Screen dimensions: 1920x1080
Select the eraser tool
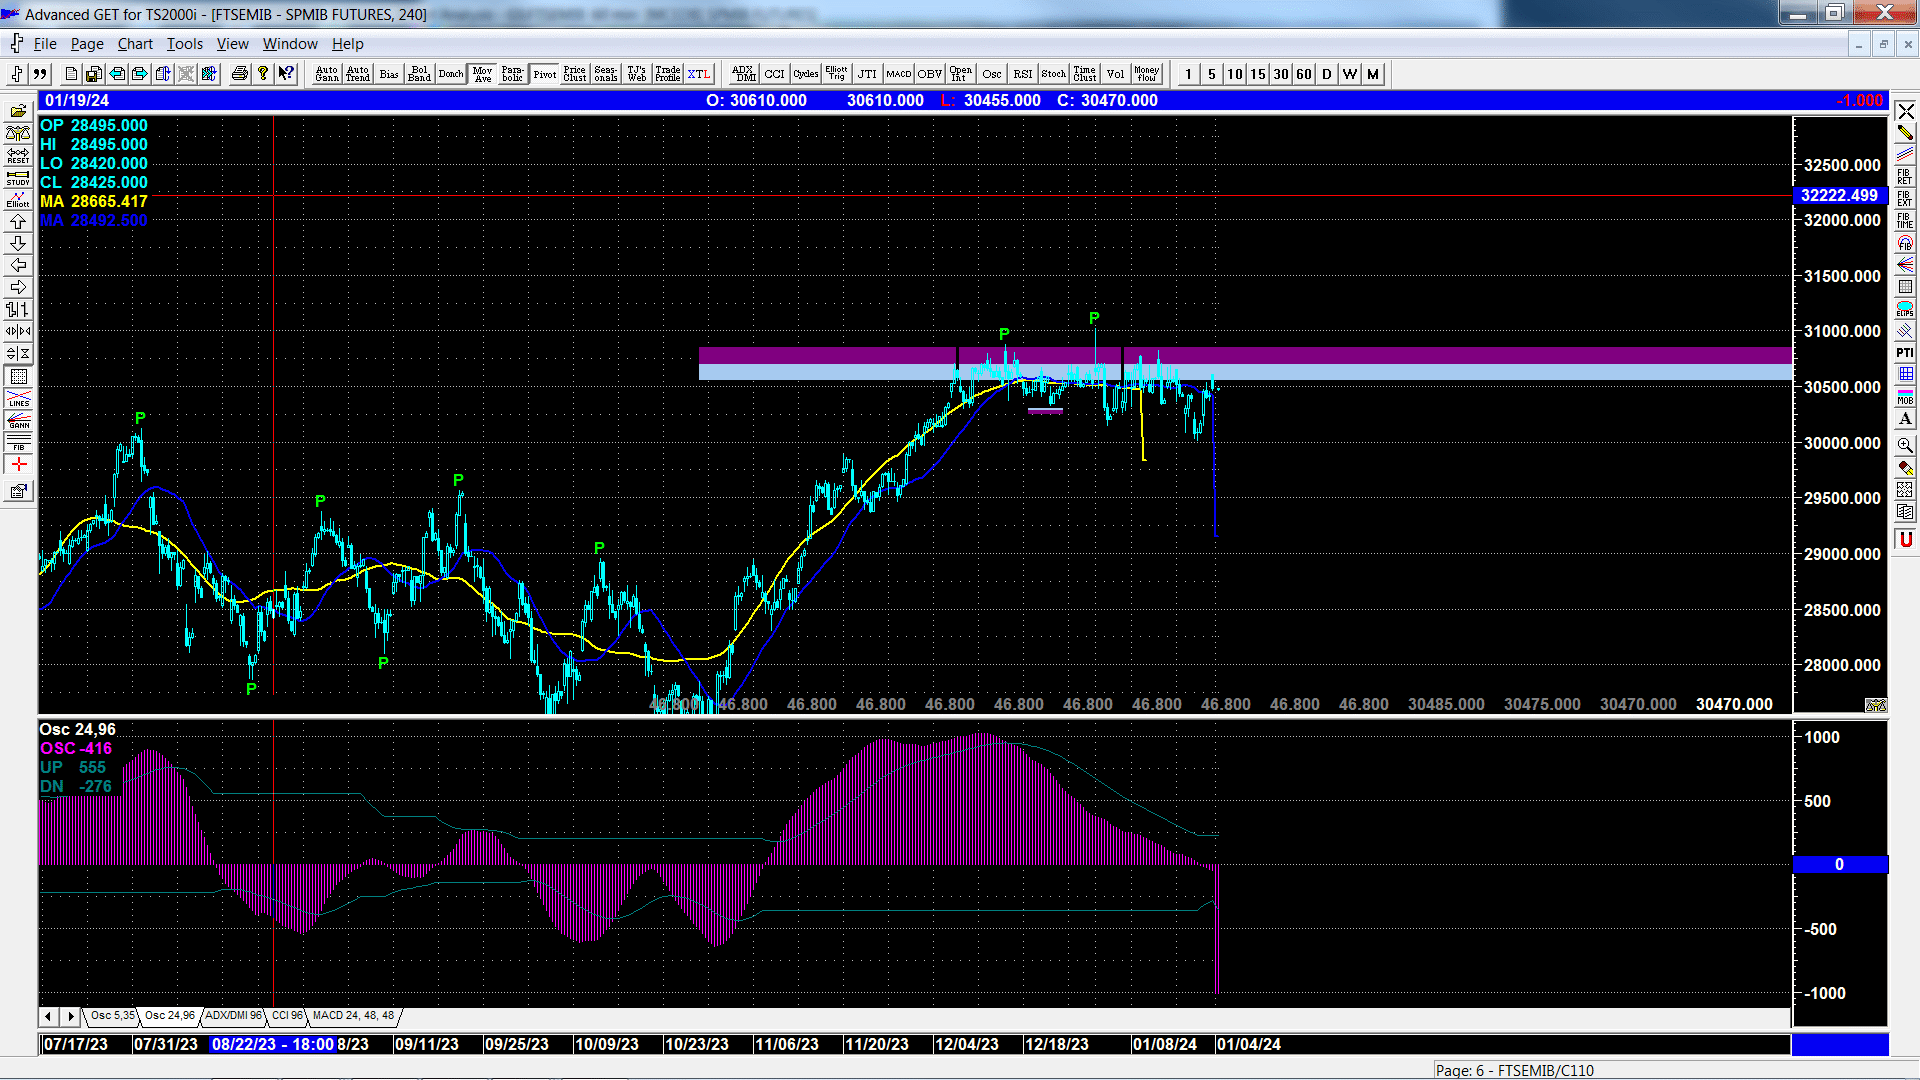pos(1905,468)
